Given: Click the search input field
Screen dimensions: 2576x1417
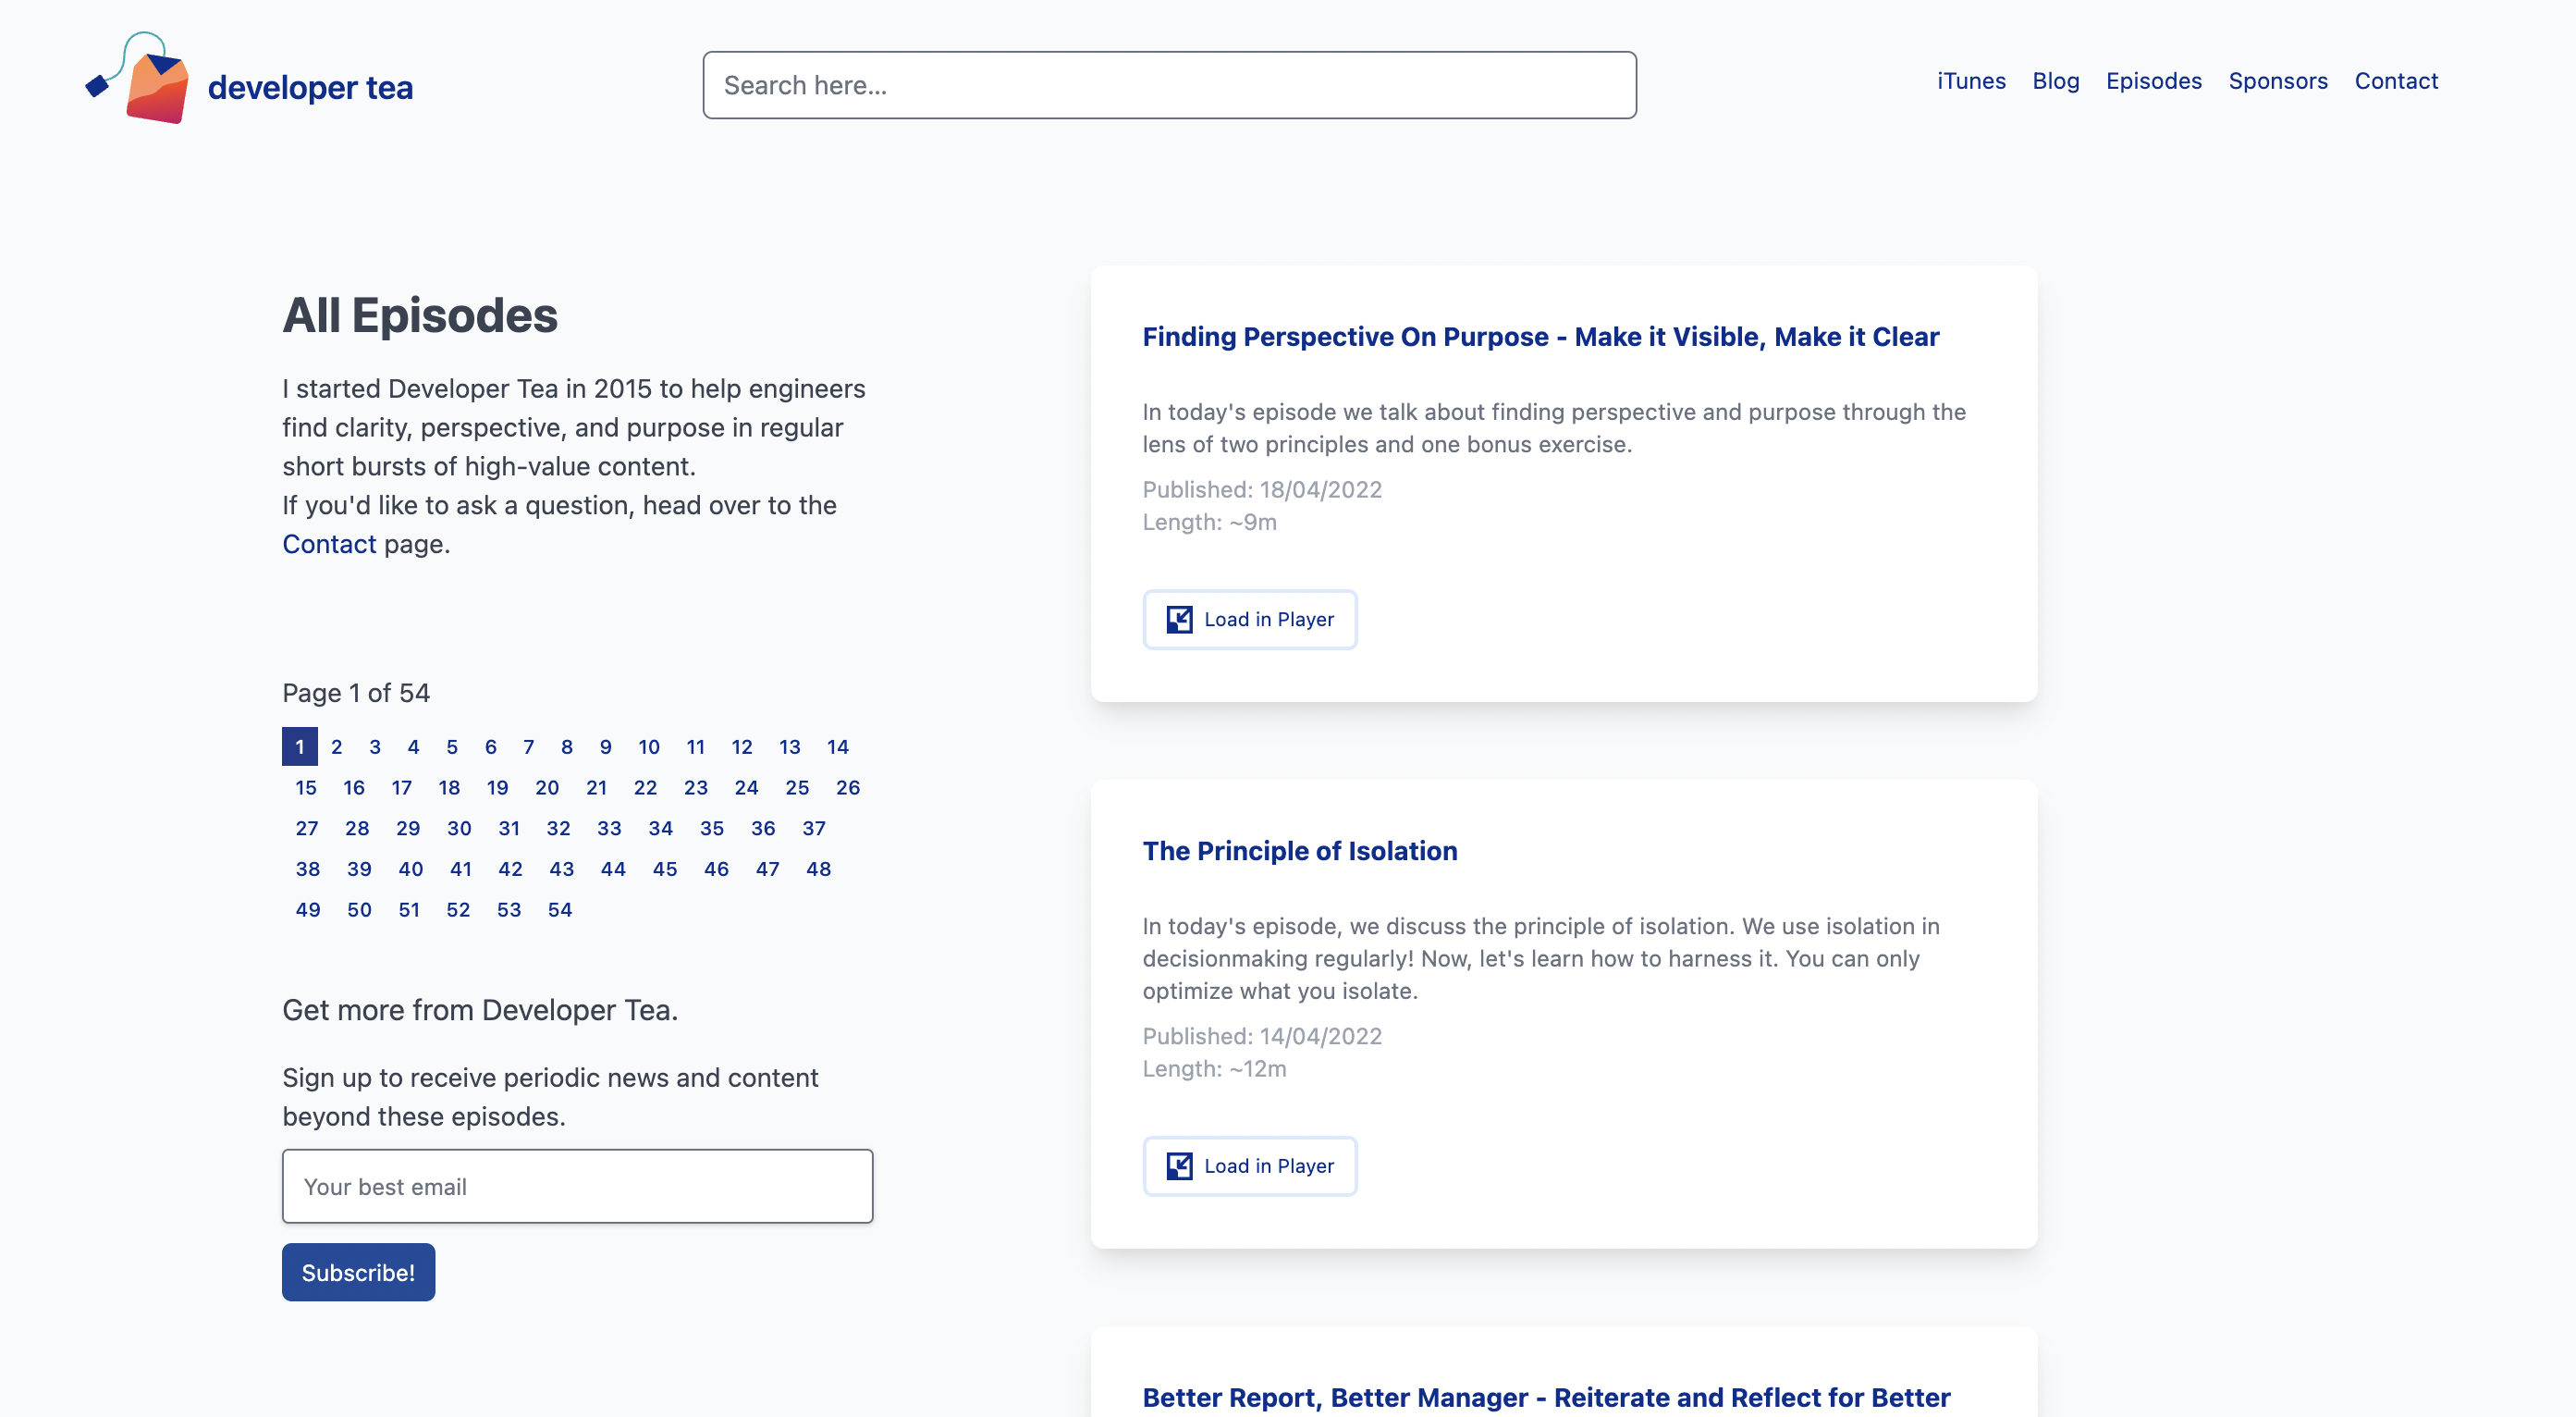Looking at the screenshot, I should (x=1169, y=84).
